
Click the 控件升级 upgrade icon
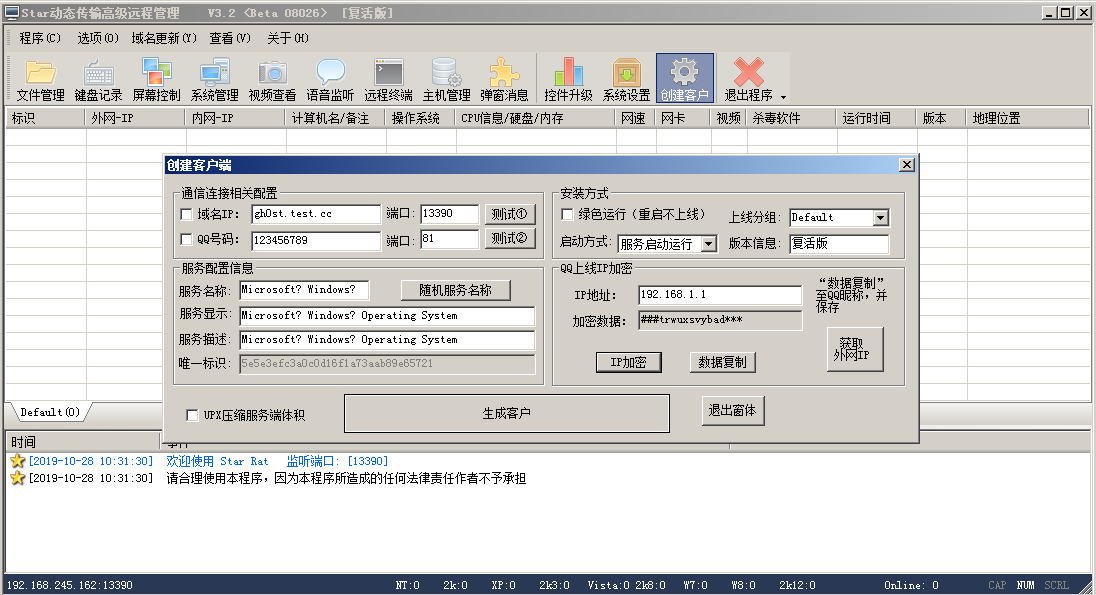(568, 78)
